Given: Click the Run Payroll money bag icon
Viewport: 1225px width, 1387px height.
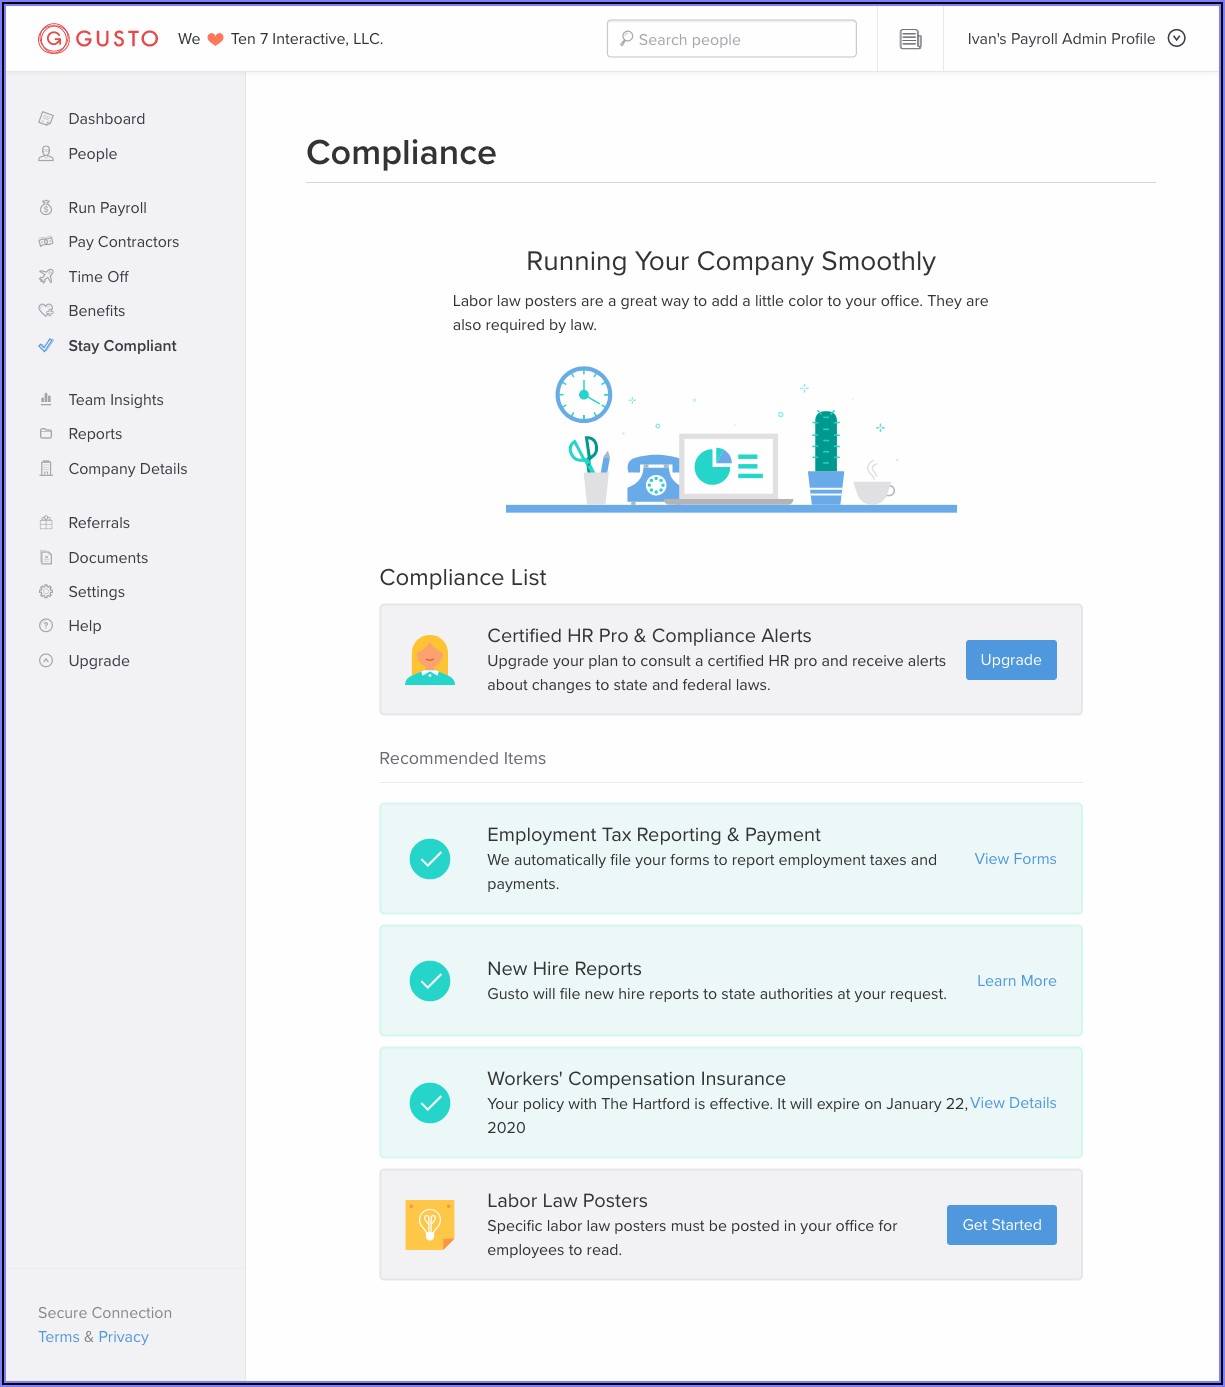Looking at the screenshot, I should 46,208.
